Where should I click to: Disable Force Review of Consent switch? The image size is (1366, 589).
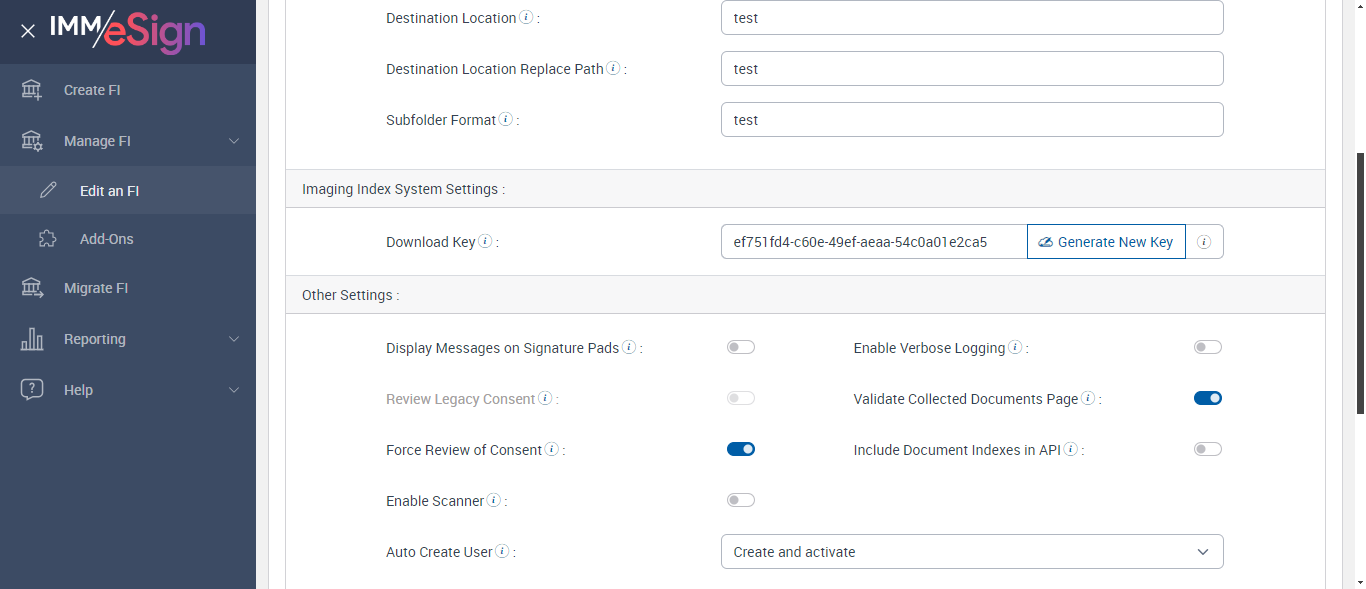point(741,450)
